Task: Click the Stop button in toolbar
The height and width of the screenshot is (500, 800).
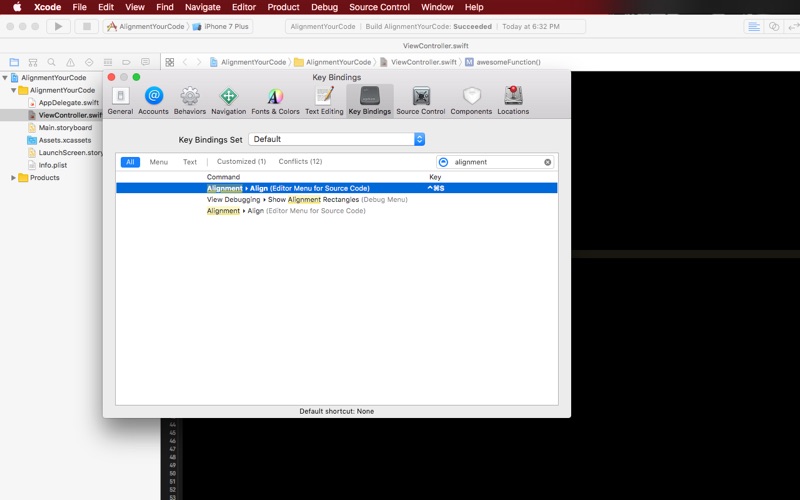Action: coord(87,27)
